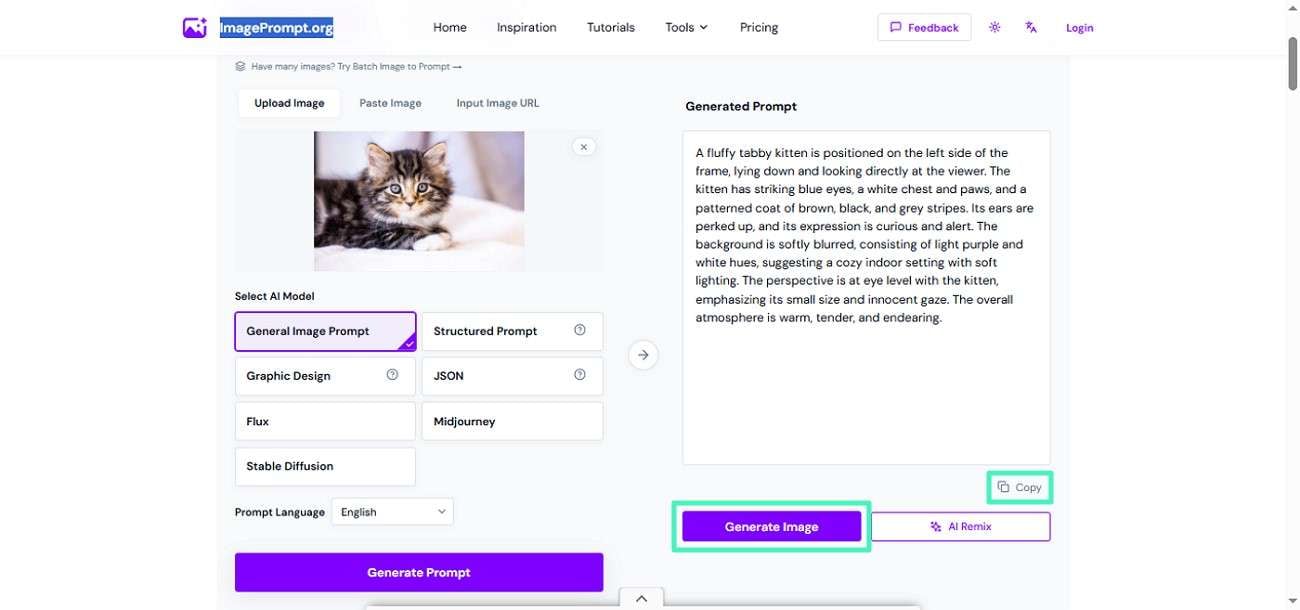Image resolution: width=1300 pixels, height=610 pixels.
Task: Copy the generated prompt text
Action: [x=1020, y=487]
